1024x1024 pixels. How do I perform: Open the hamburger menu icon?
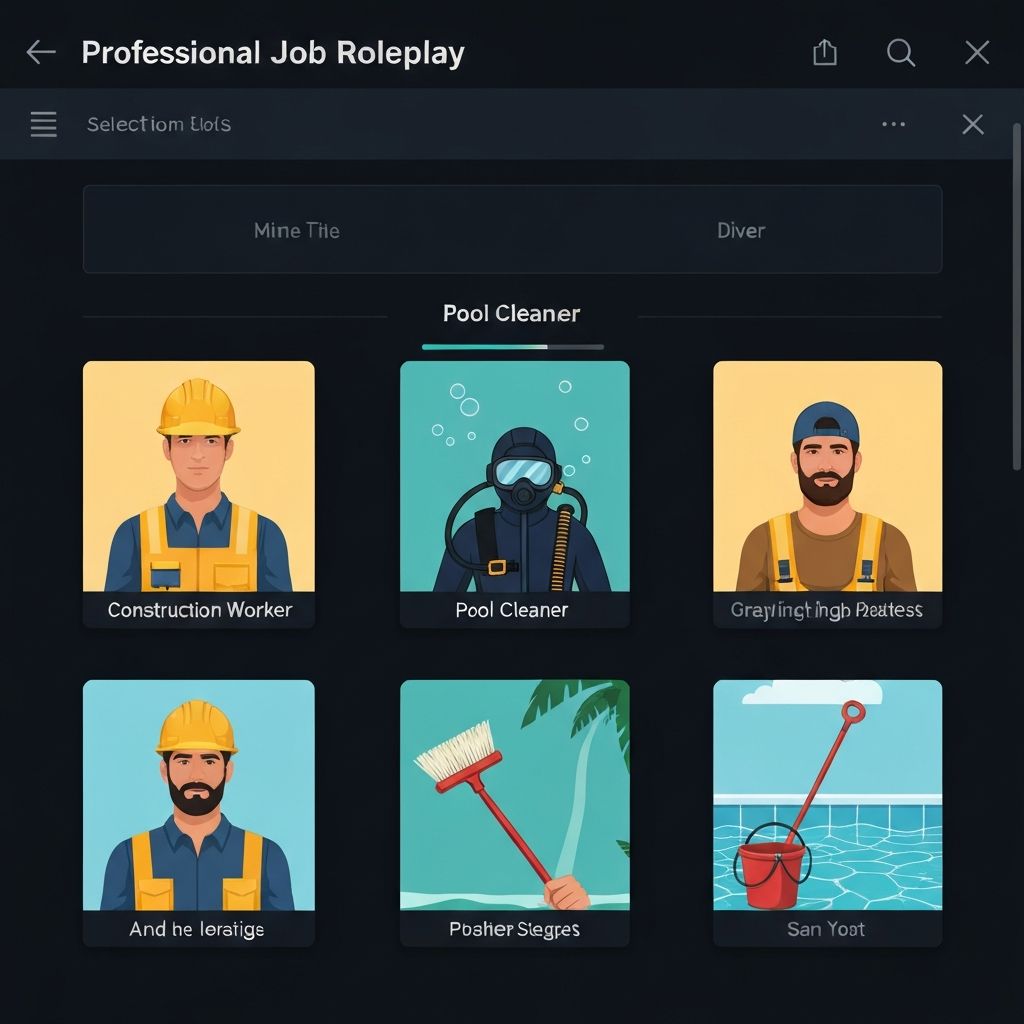click(43, 124)
